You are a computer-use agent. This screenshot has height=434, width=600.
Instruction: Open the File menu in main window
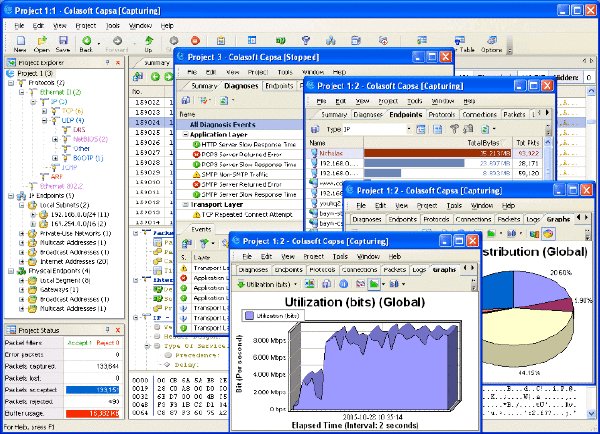[x=19, y=26]
